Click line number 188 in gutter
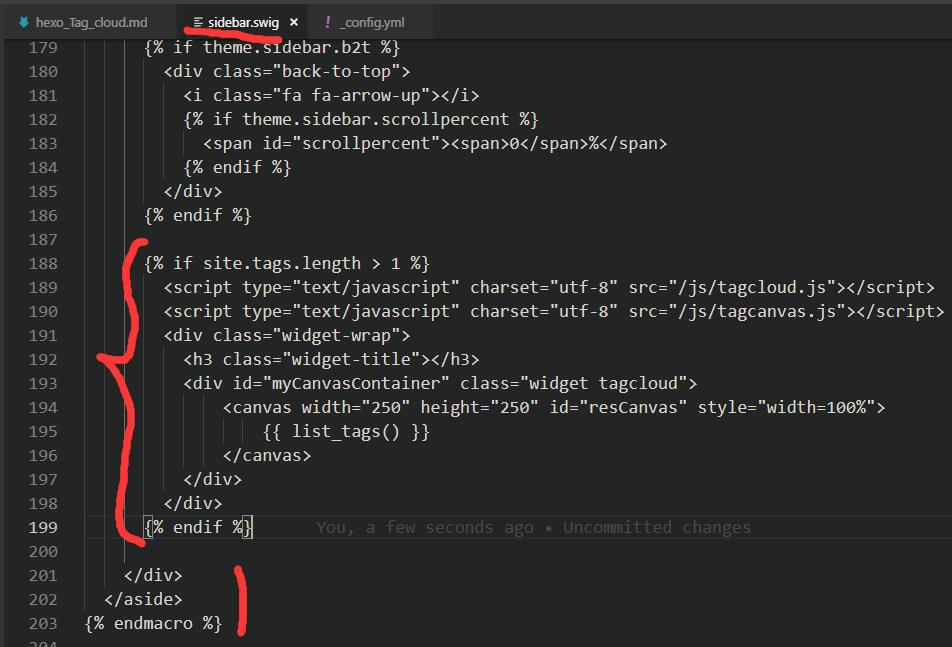Image resolution: width=952 pixels, height=647 pixels. point(43,263)
